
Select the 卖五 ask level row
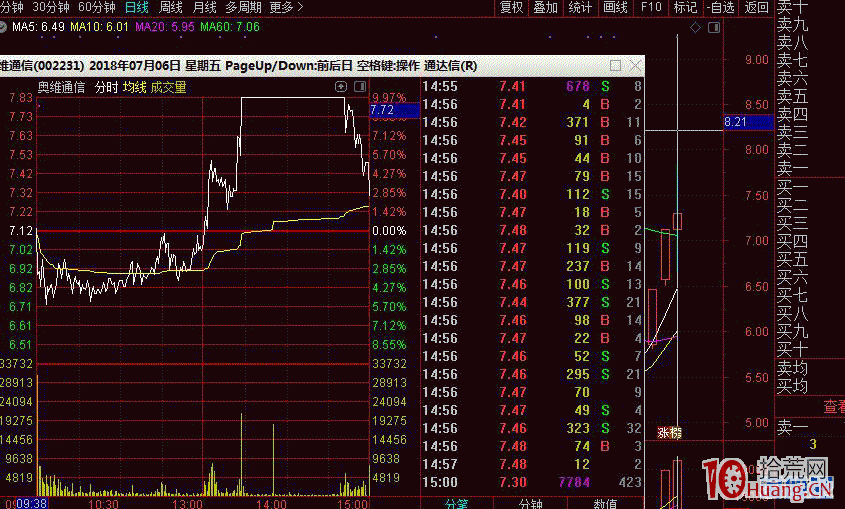click(792, 97)
